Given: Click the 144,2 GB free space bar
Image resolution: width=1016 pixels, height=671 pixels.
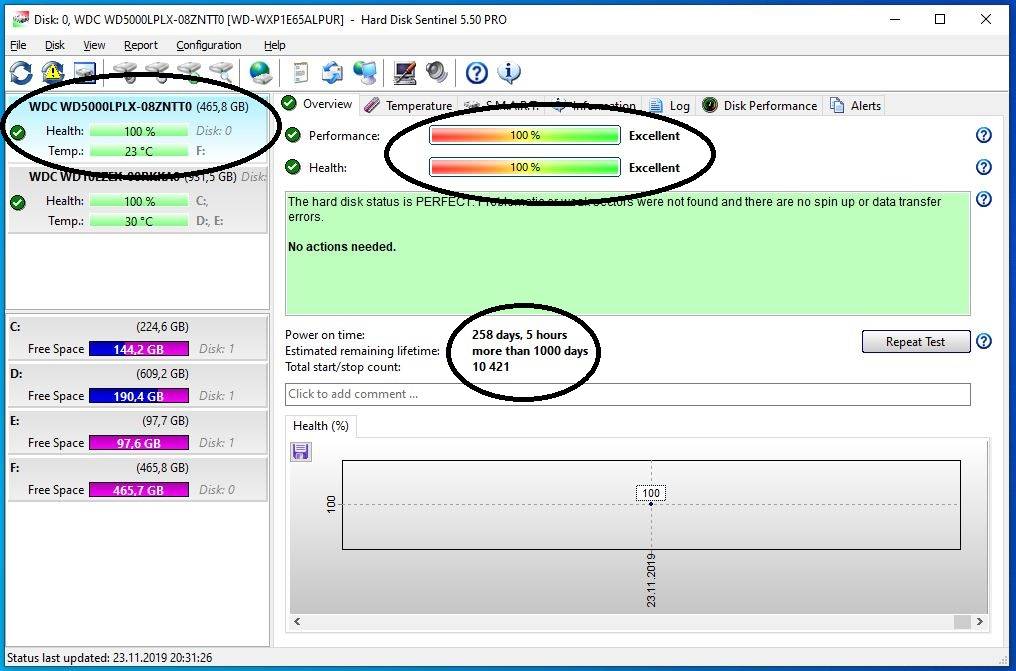Looking at the screenshot, I should [139, 348].
